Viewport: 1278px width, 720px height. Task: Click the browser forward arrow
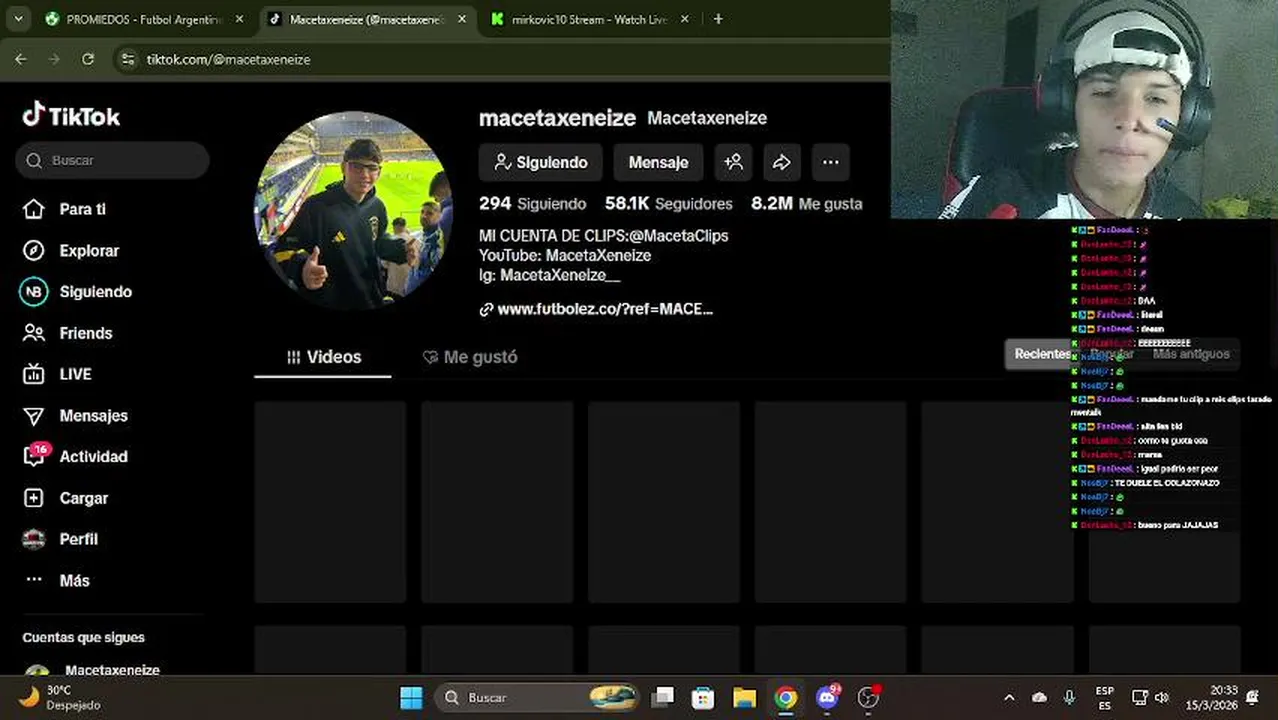coord(54,59)
